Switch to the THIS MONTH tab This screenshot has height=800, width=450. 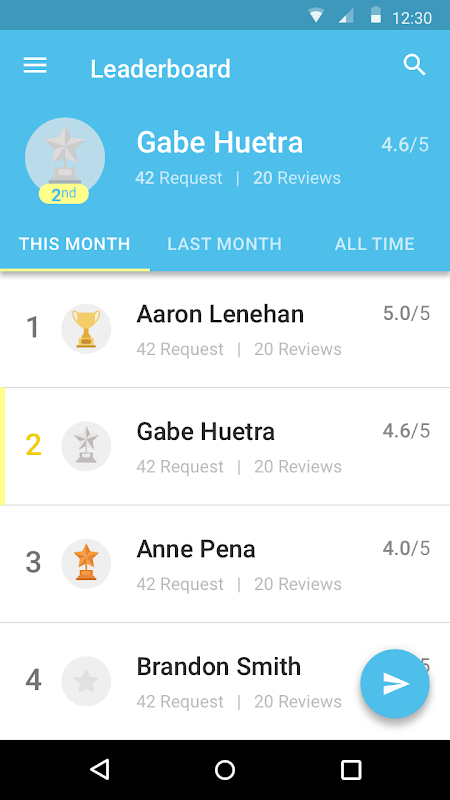coord(74,244)
